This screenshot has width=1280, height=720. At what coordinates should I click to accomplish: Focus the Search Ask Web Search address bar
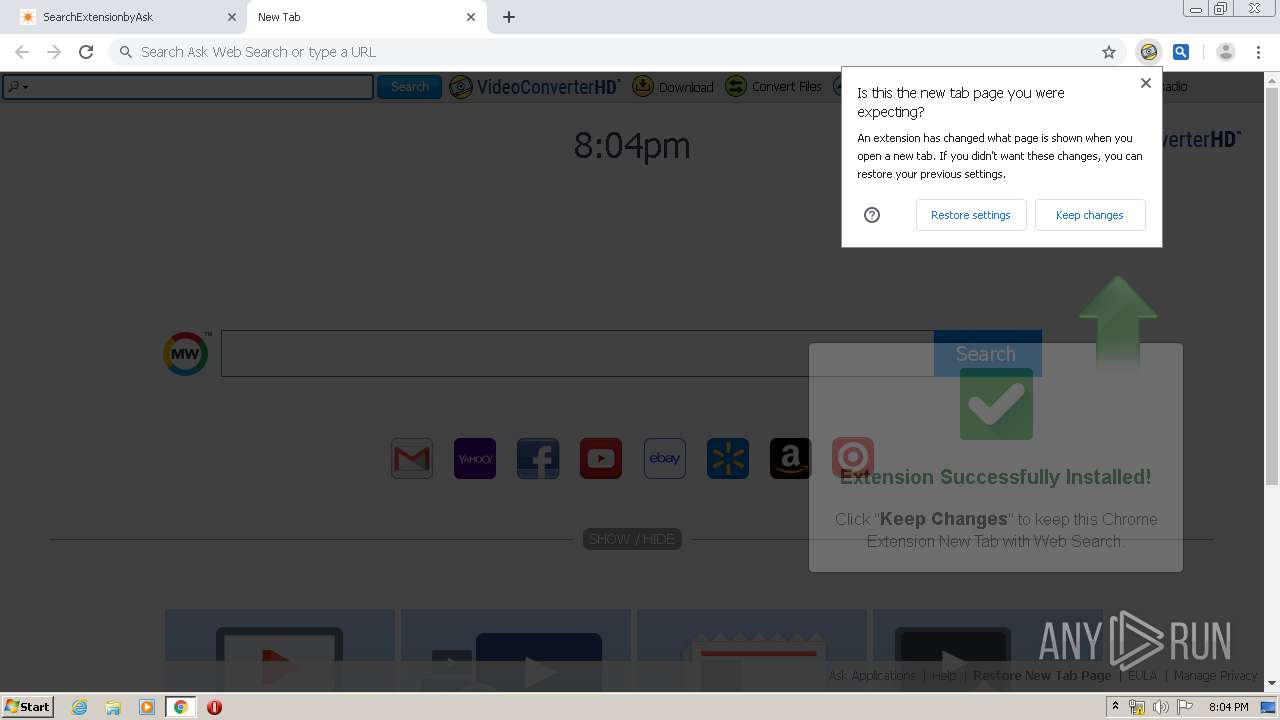(x=615, y=52)
